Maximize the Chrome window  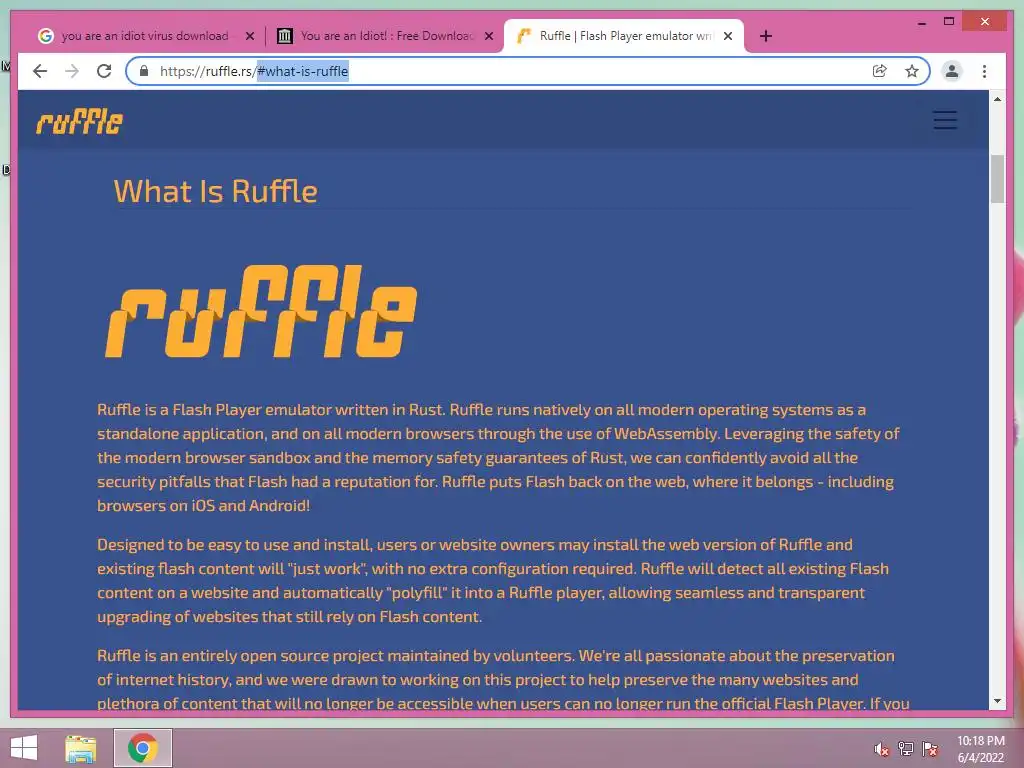tap(949, 22)
